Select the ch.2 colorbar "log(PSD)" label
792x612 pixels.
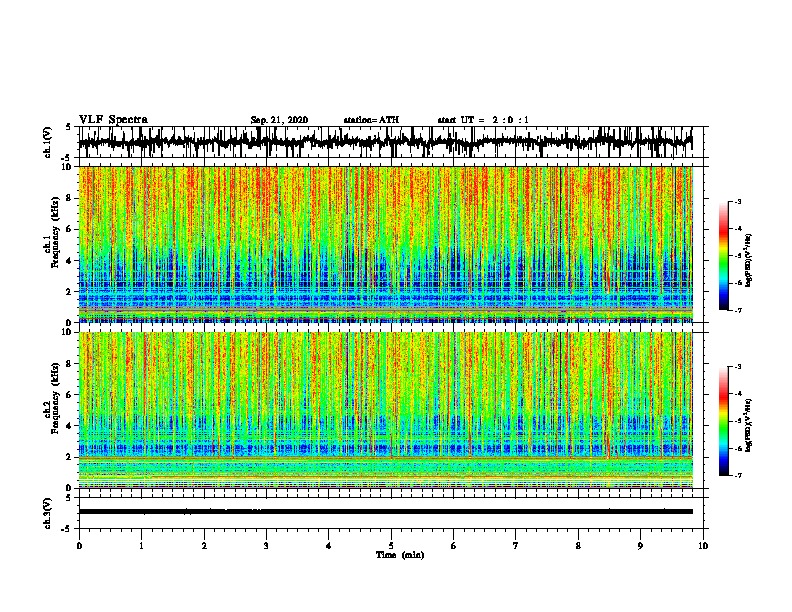click(x=748, y=425)
